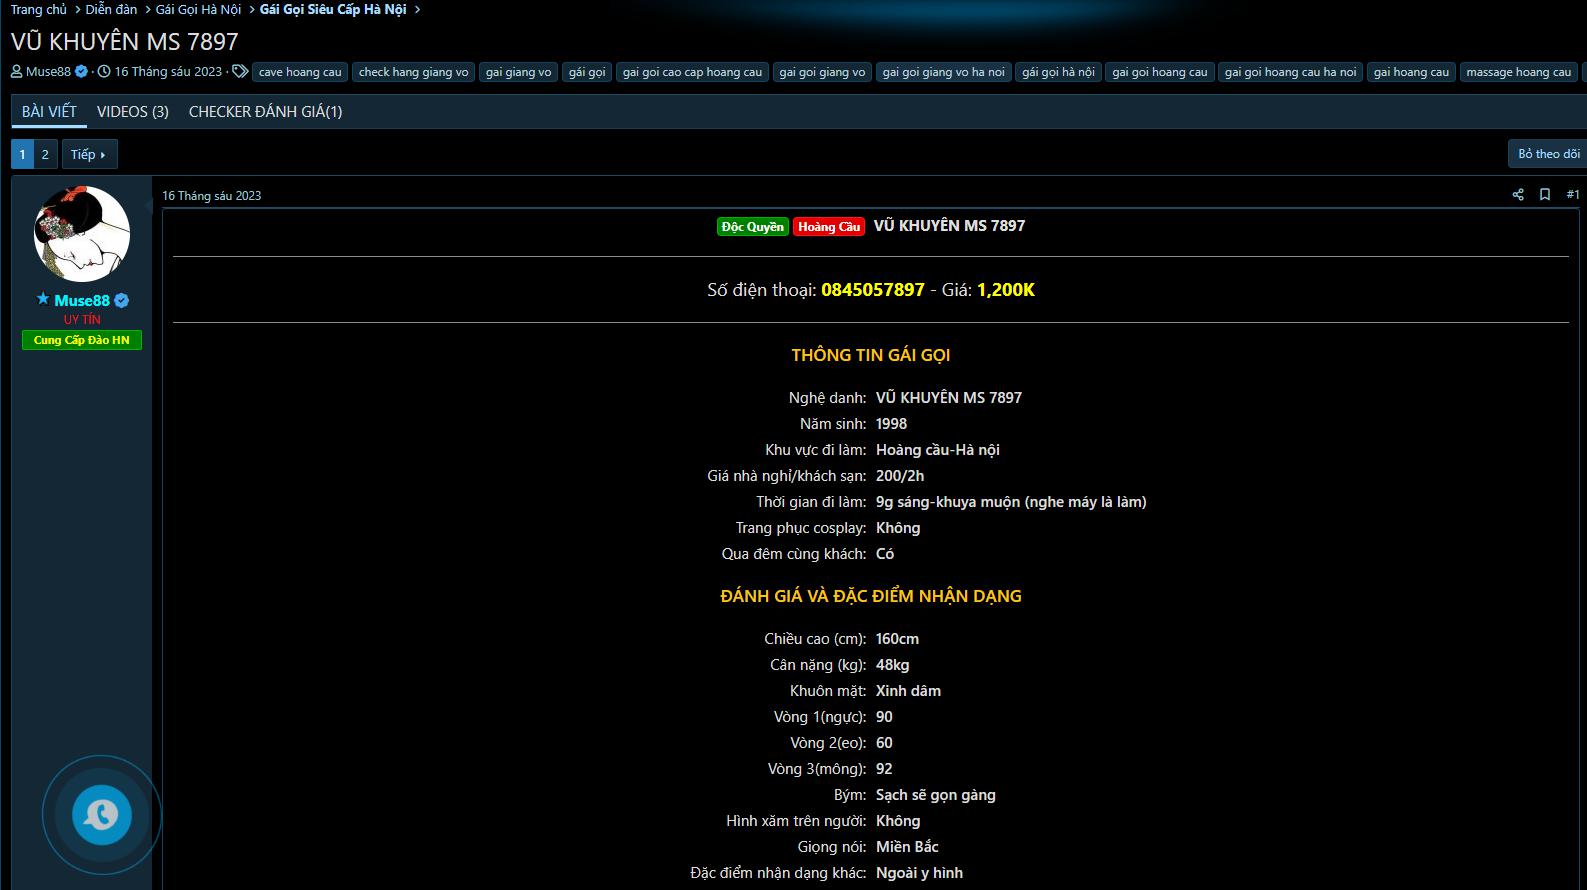Toggle thread following via Bỏ theo dõi
Image resolution: width=1587 pixels, height=890 pixels.
(x=1548, y=154)
